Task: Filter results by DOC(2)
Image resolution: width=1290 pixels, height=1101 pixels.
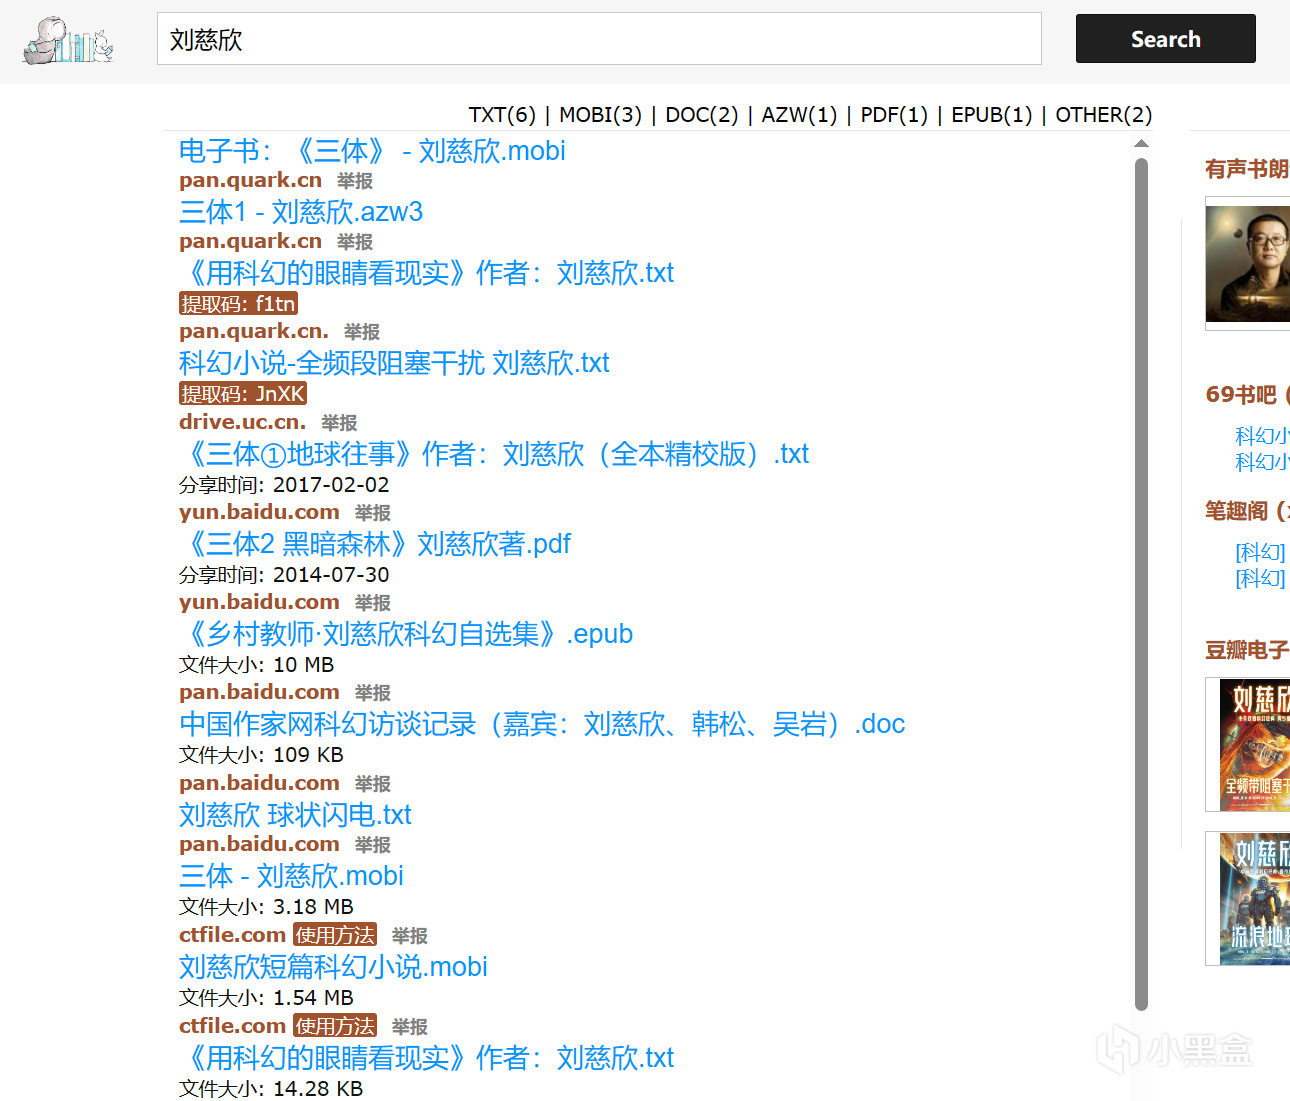Action: [702, 115]
